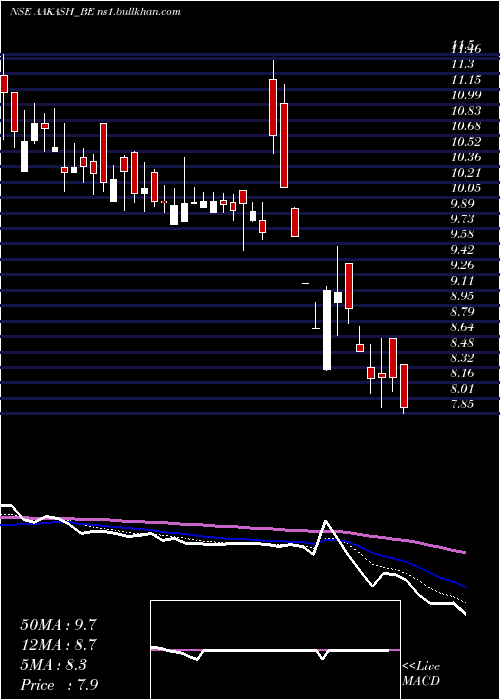The height and width of the screenshot is (700, 500).
Task: Select the 9.42 price axis label
Action: pyautogui.click(x=464, y=250)
